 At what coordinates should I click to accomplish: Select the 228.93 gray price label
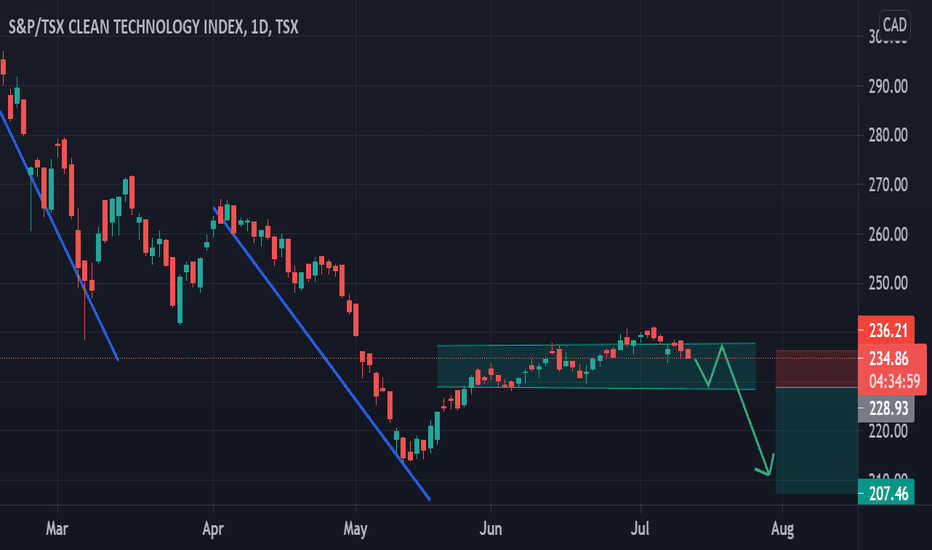(886, 408)
